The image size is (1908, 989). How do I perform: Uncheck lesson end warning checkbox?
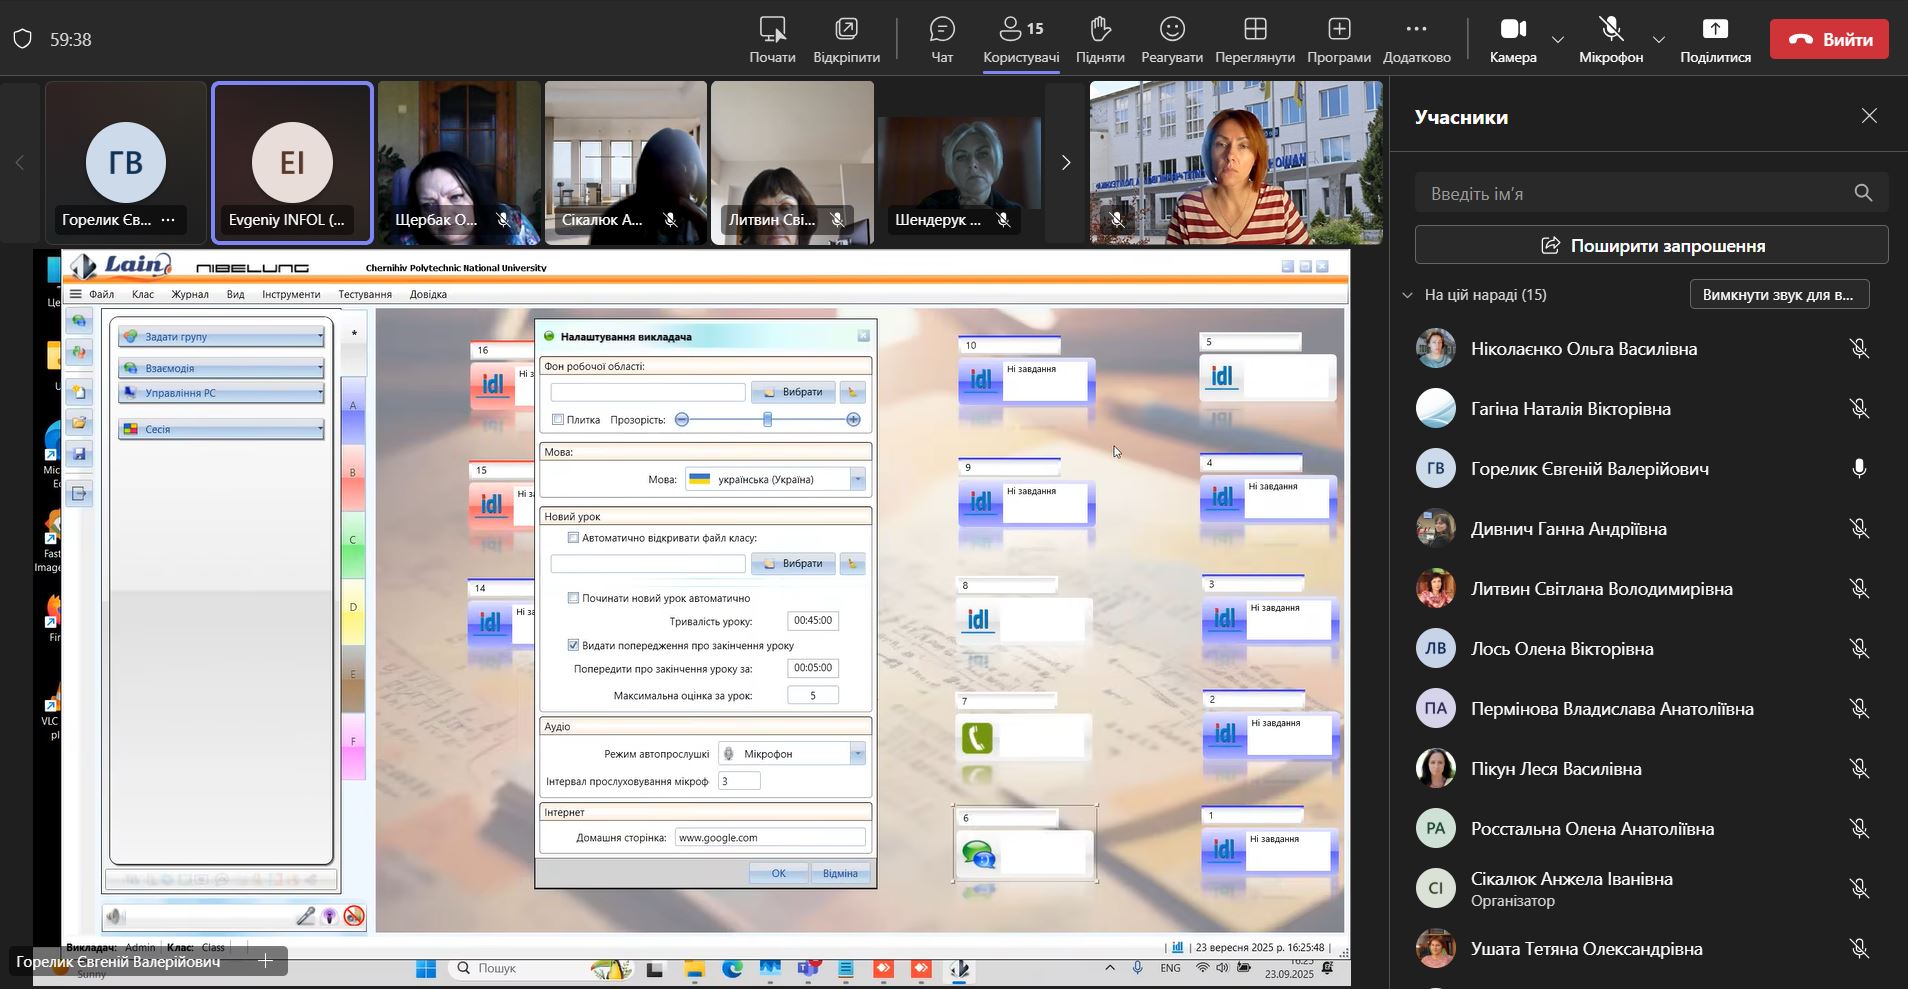tap(573, 646)
